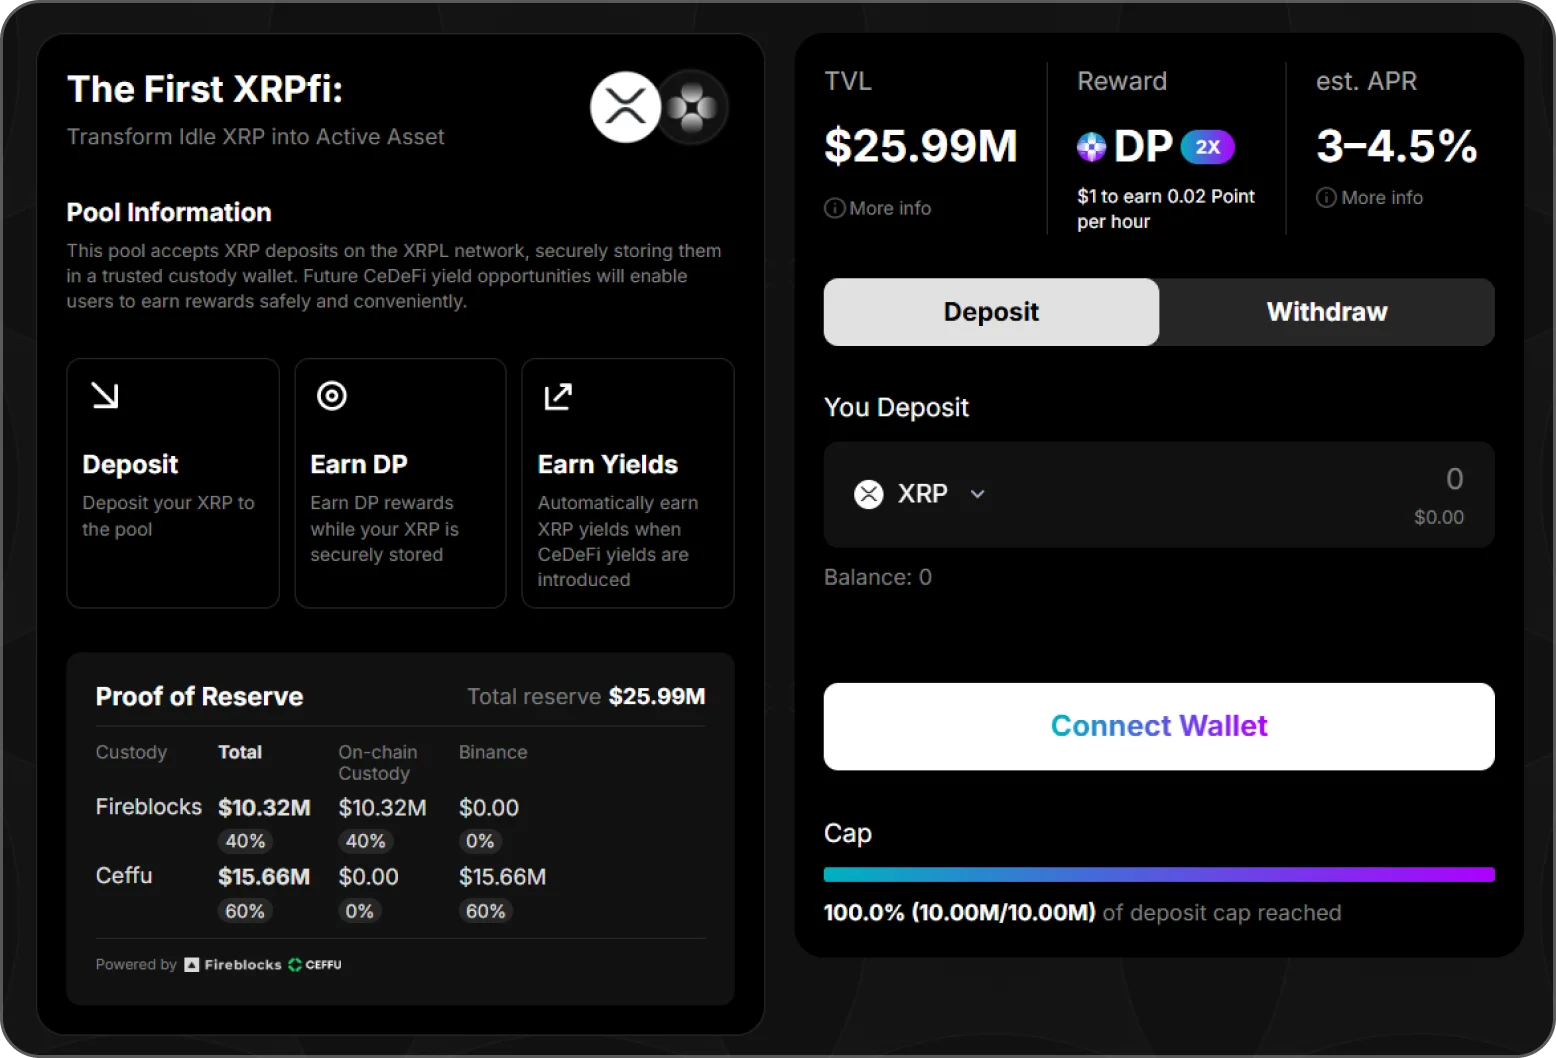
Task: Click the info icon under est. APR
Action: coord(1326,198)
